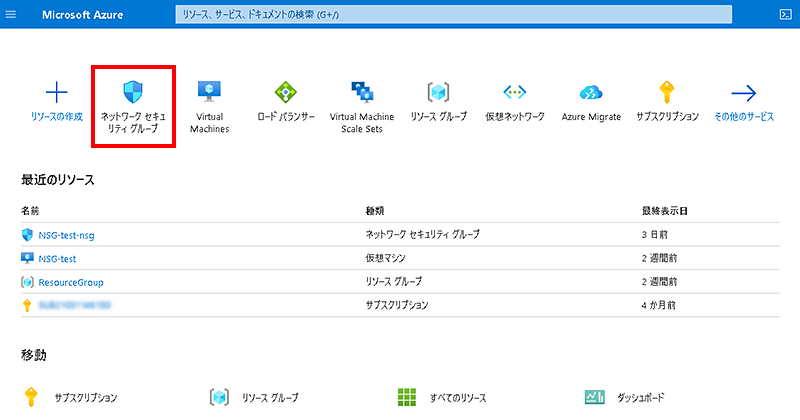Open the Virtual Machines monitor icon
The height and width of the screenshot is (420, 800).
click(x=209, y=91)
